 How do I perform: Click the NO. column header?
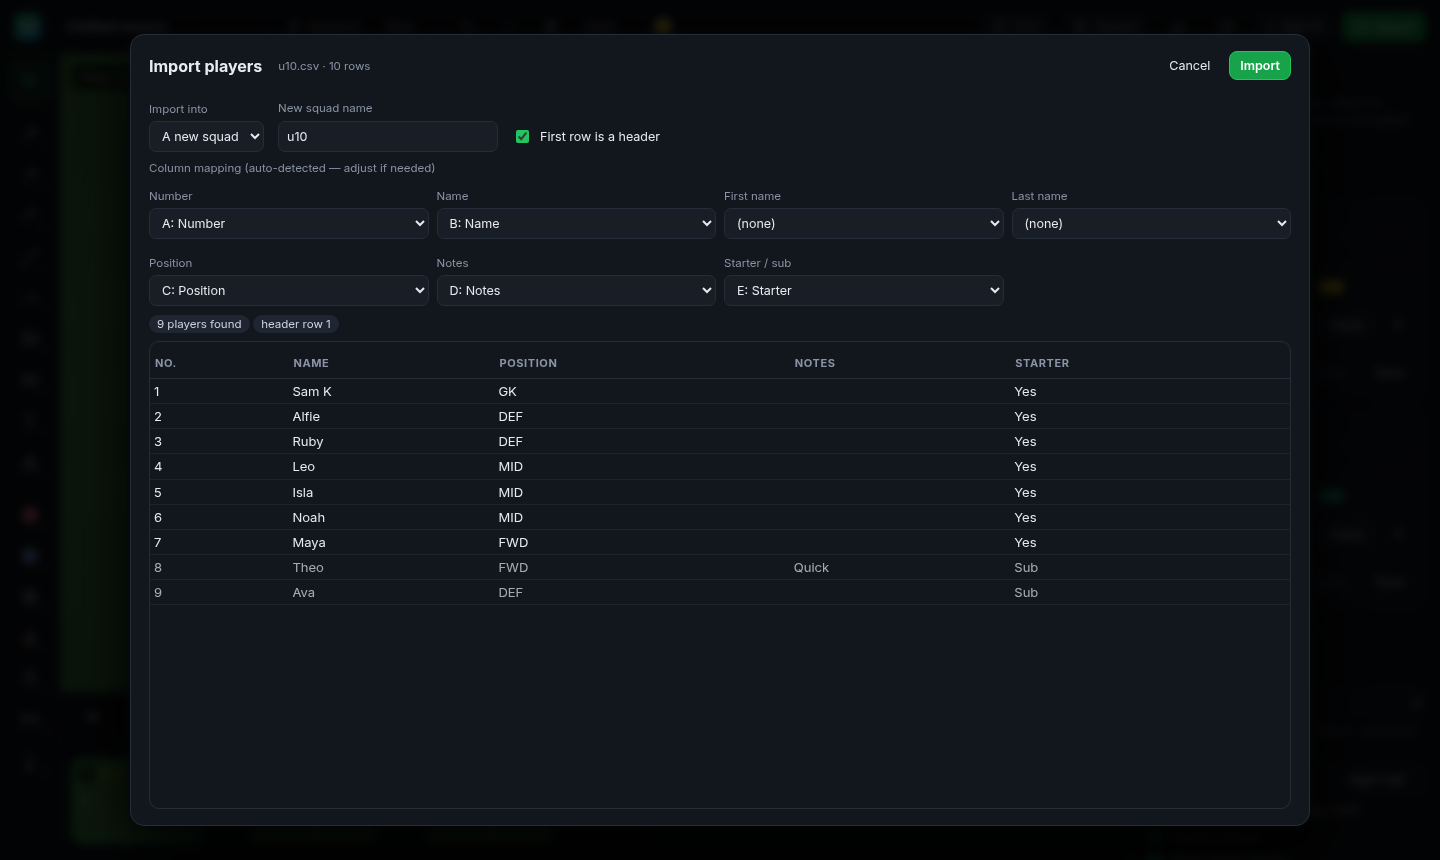point(166,363)
